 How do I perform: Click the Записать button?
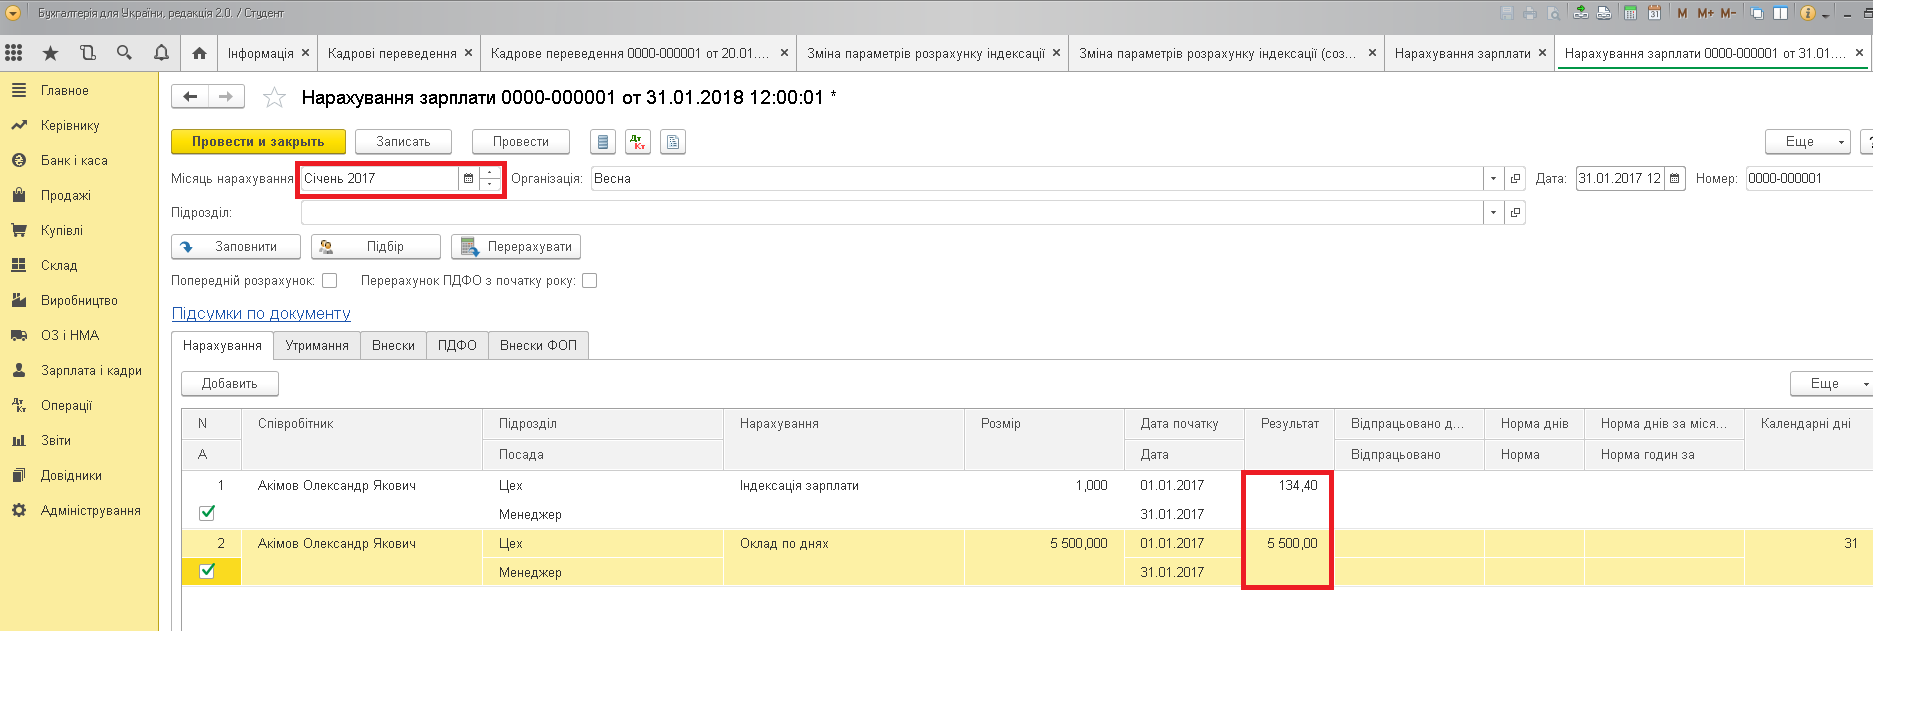[403, 142]
